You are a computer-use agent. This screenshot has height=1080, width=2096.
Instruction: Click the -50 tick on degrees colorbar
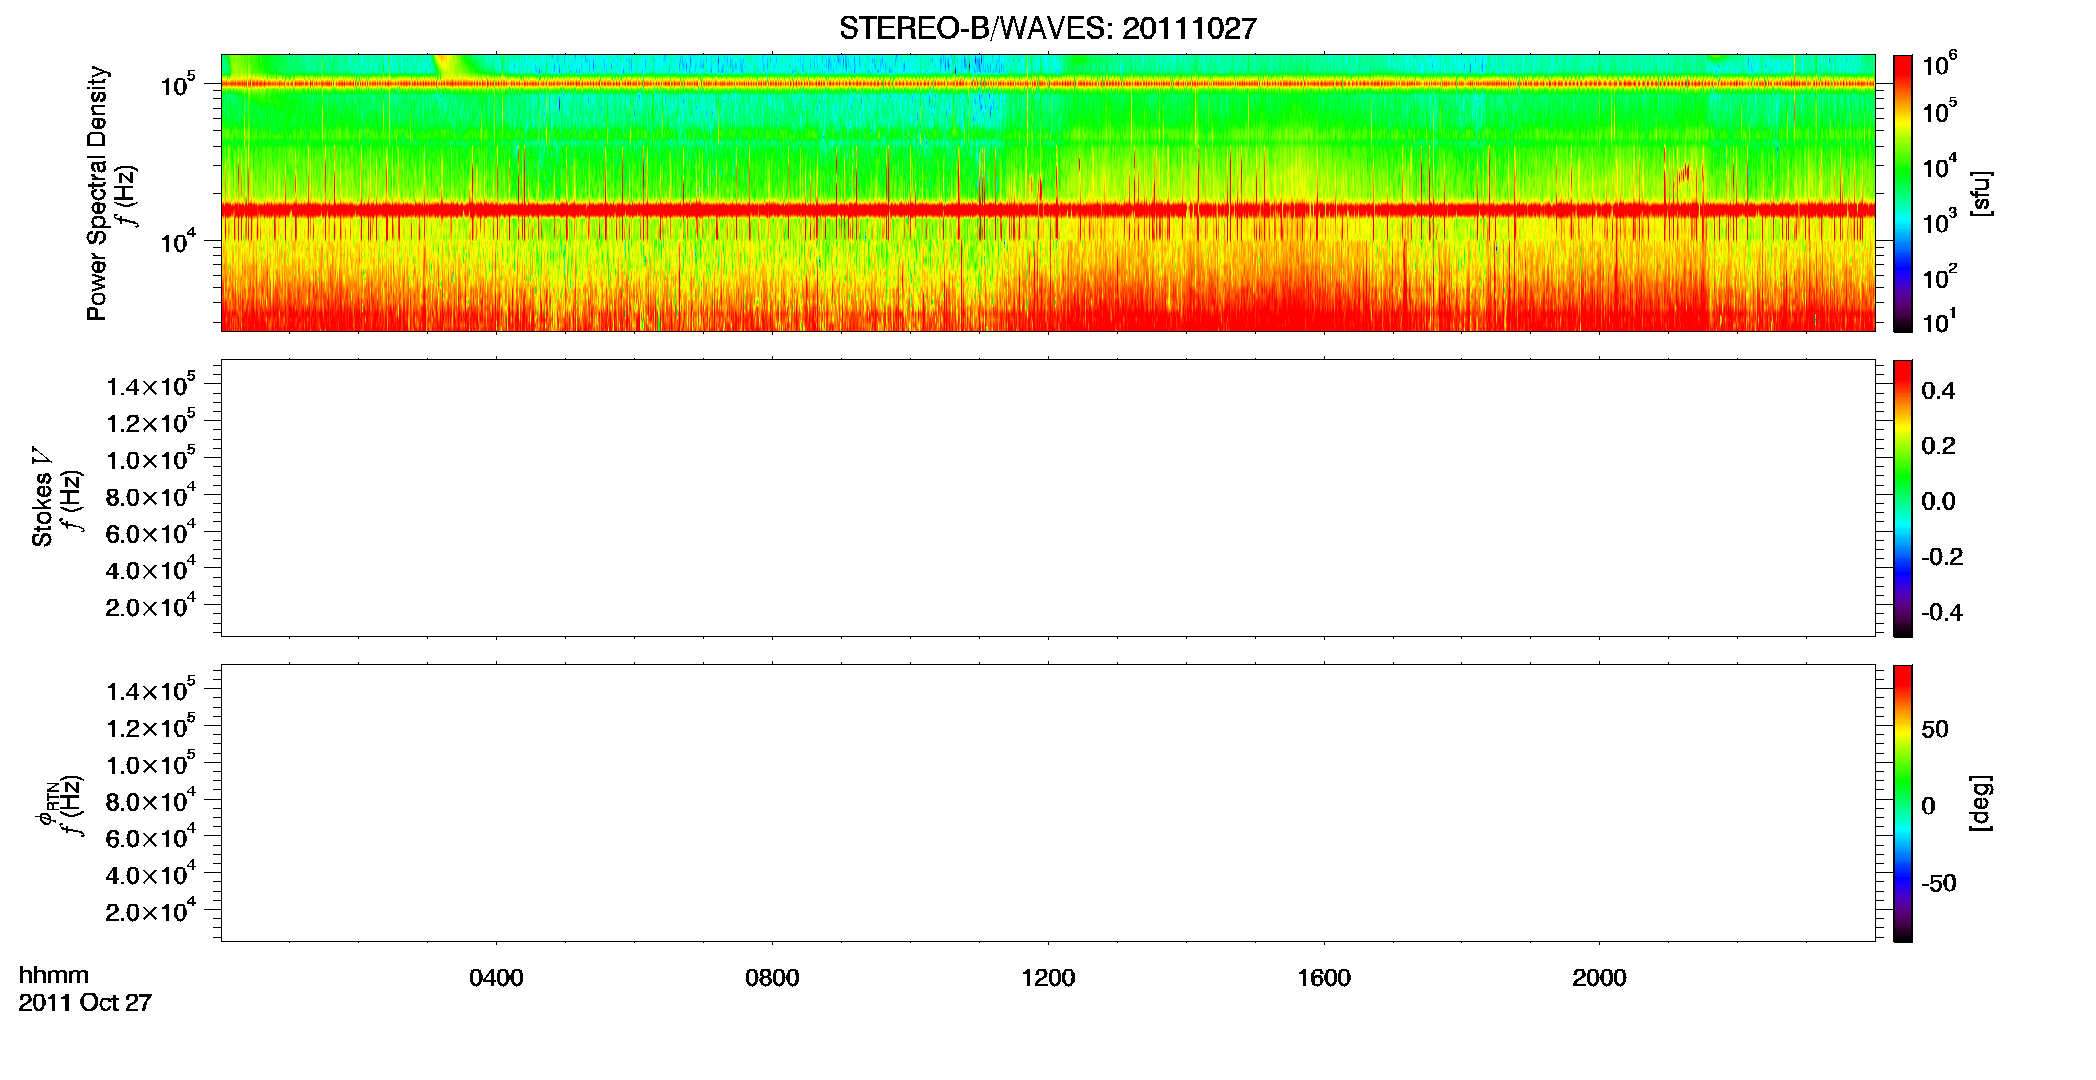1936,883
